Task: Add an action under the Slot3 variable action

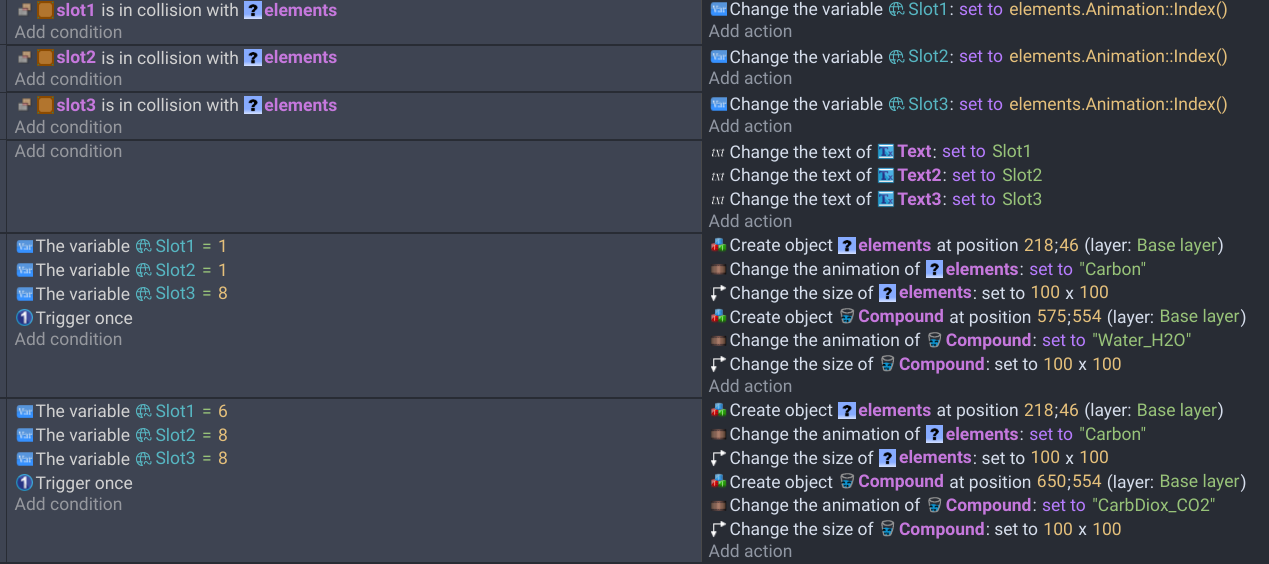Action: coord(750,126)
